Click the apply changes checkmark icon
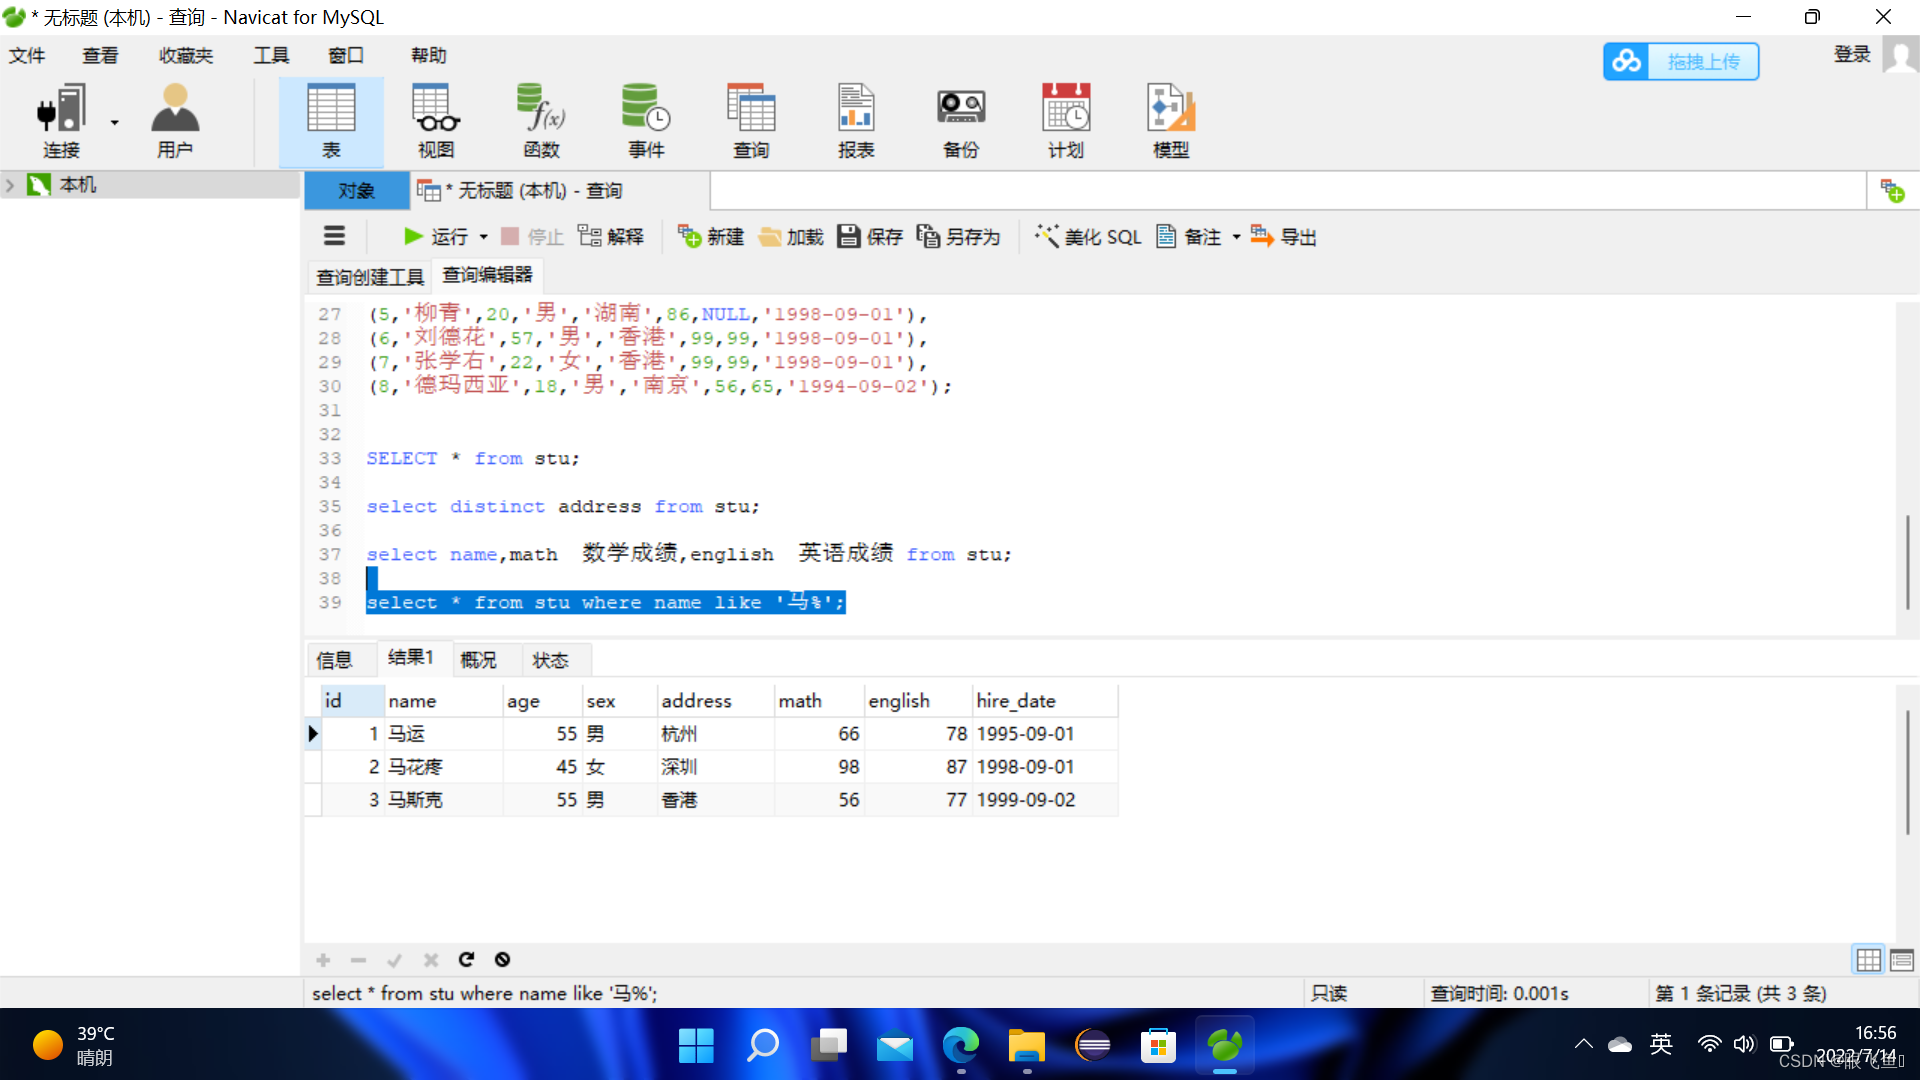Screen dimensions: 1920x1080 point(394,960)
